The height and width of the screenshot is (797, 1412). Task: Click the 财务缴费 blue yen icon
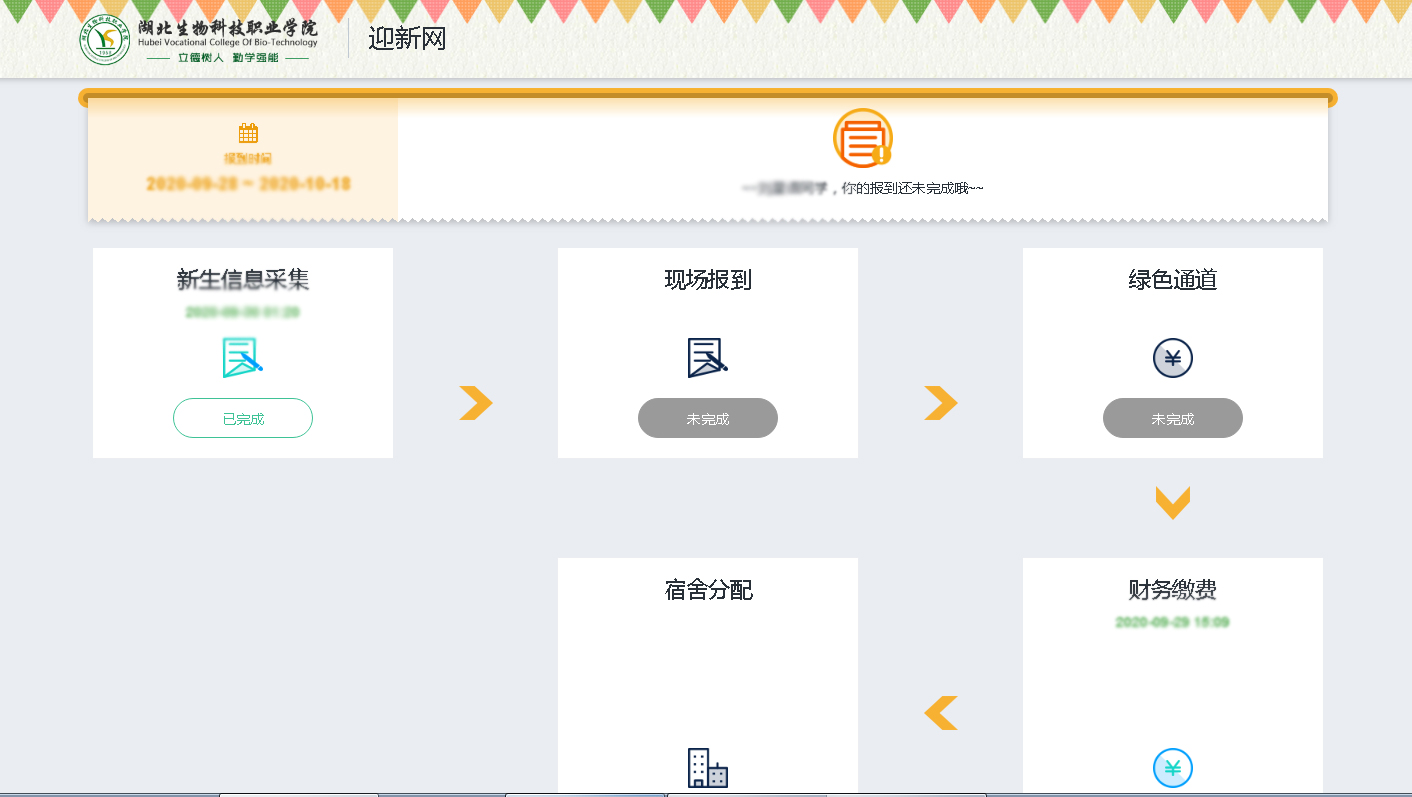(x=1172, y=768)
